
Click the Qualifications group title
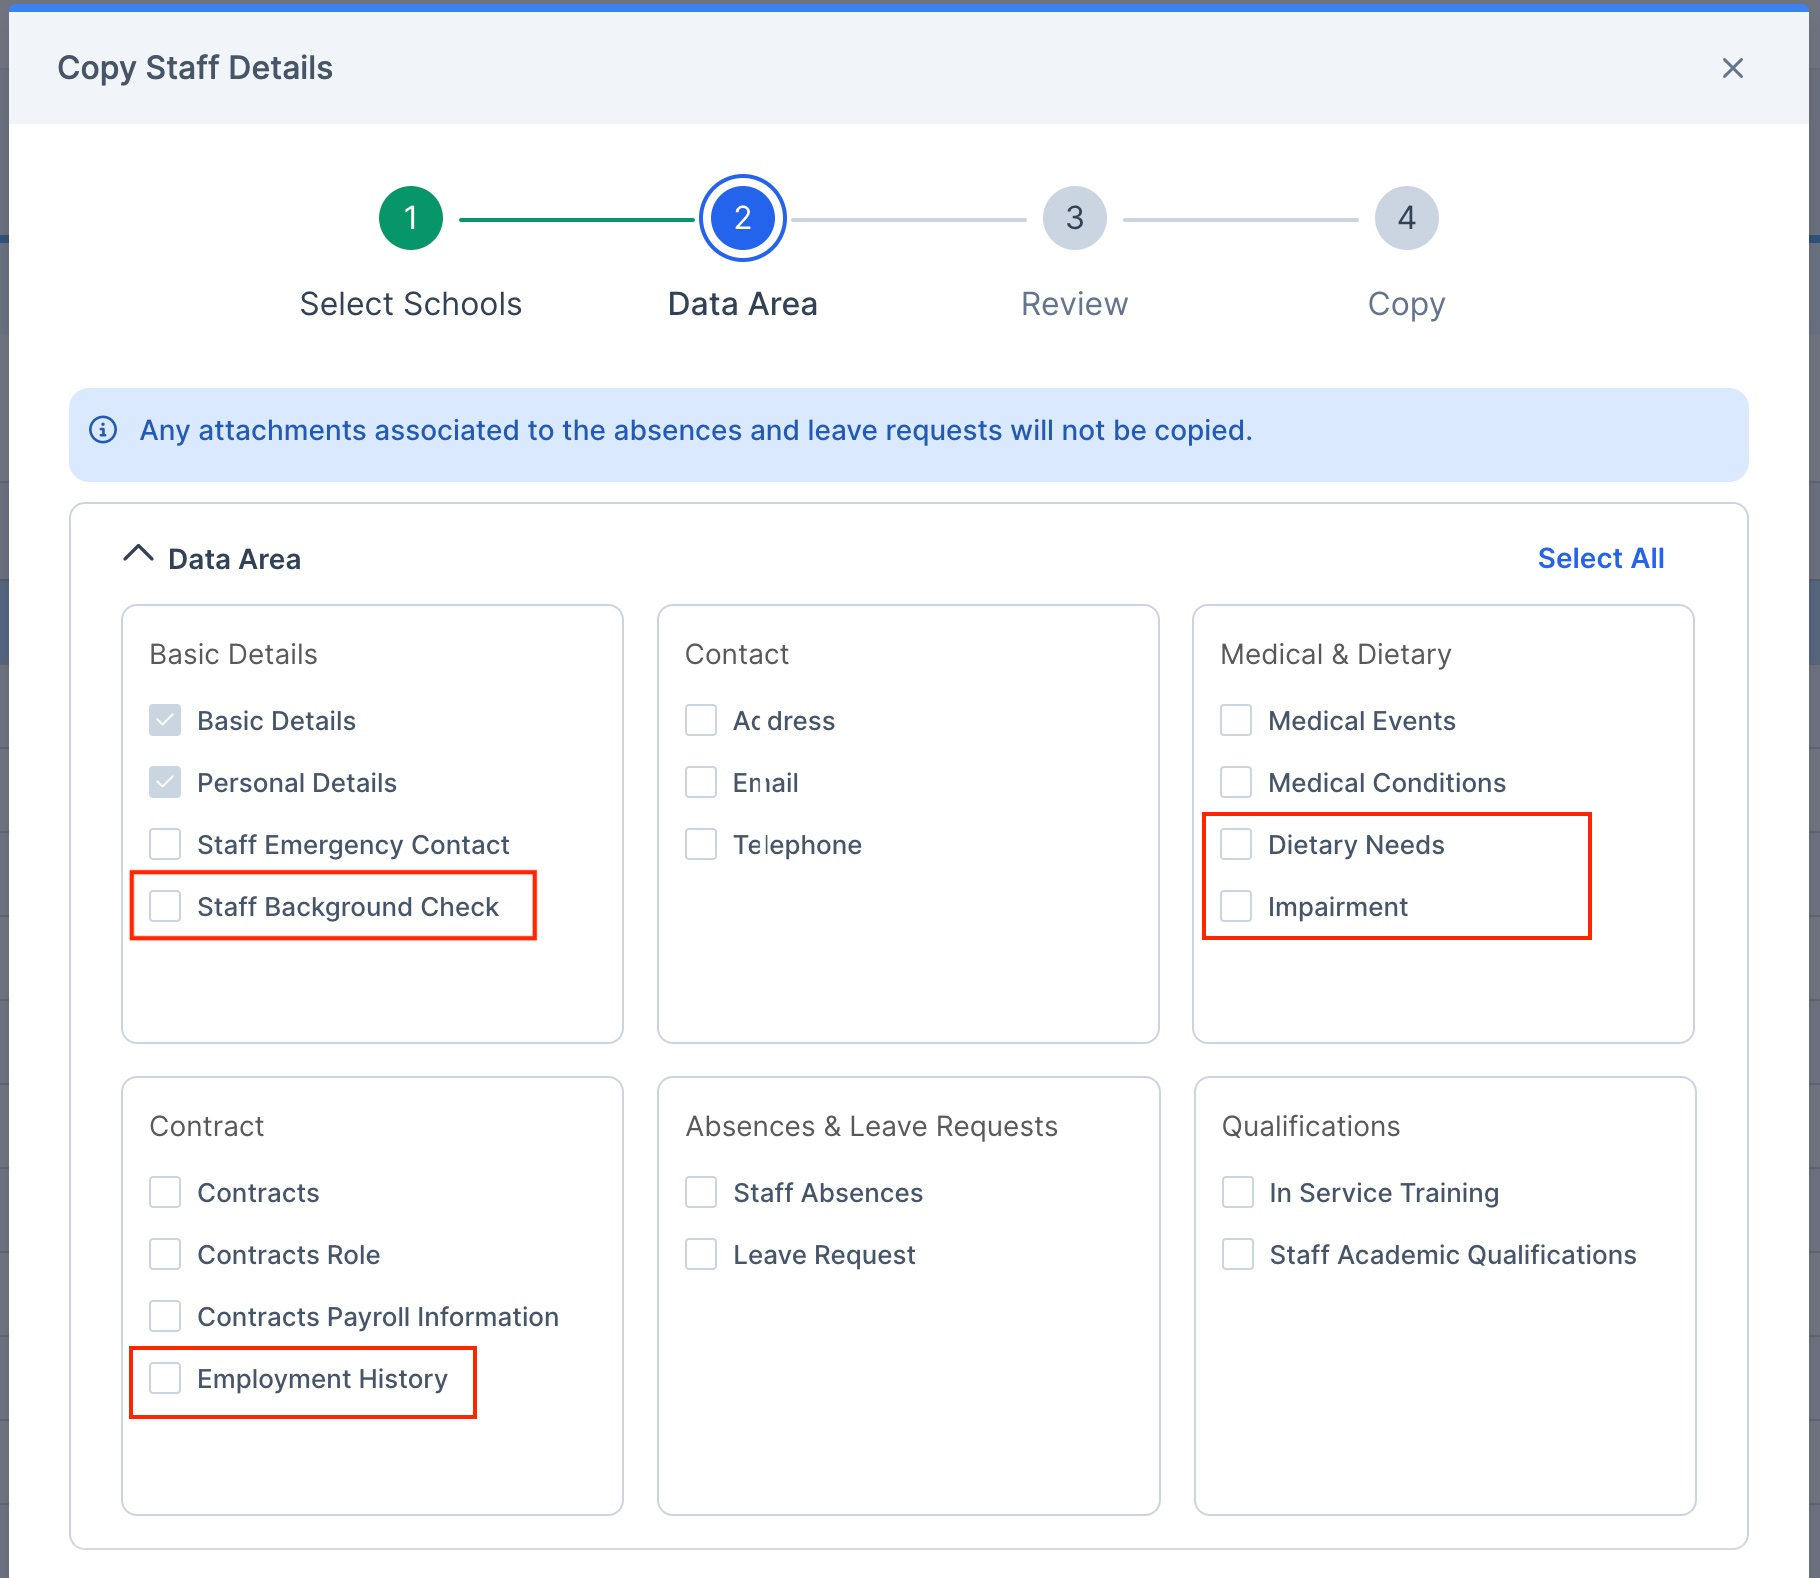coord(1310,1126)
